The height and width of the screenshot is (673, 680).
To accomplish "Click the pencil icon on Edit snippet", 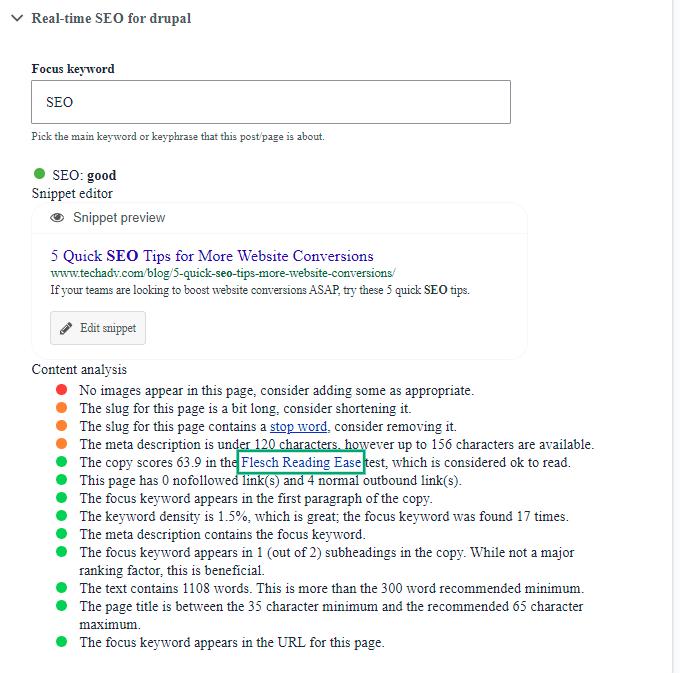I will tap(67, 329).
